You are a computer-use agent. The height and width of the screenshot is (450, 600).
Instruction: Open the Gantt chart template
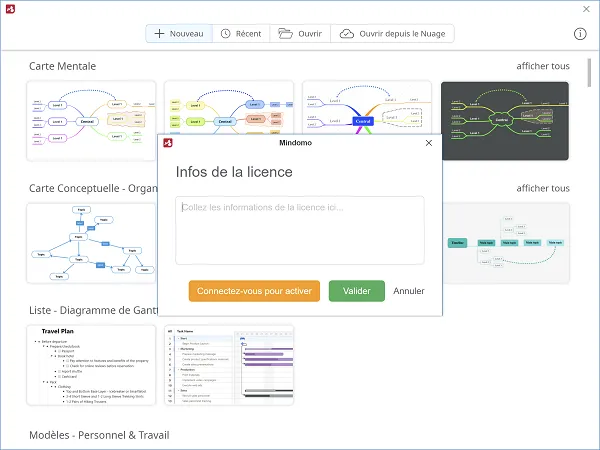[229, 365]
